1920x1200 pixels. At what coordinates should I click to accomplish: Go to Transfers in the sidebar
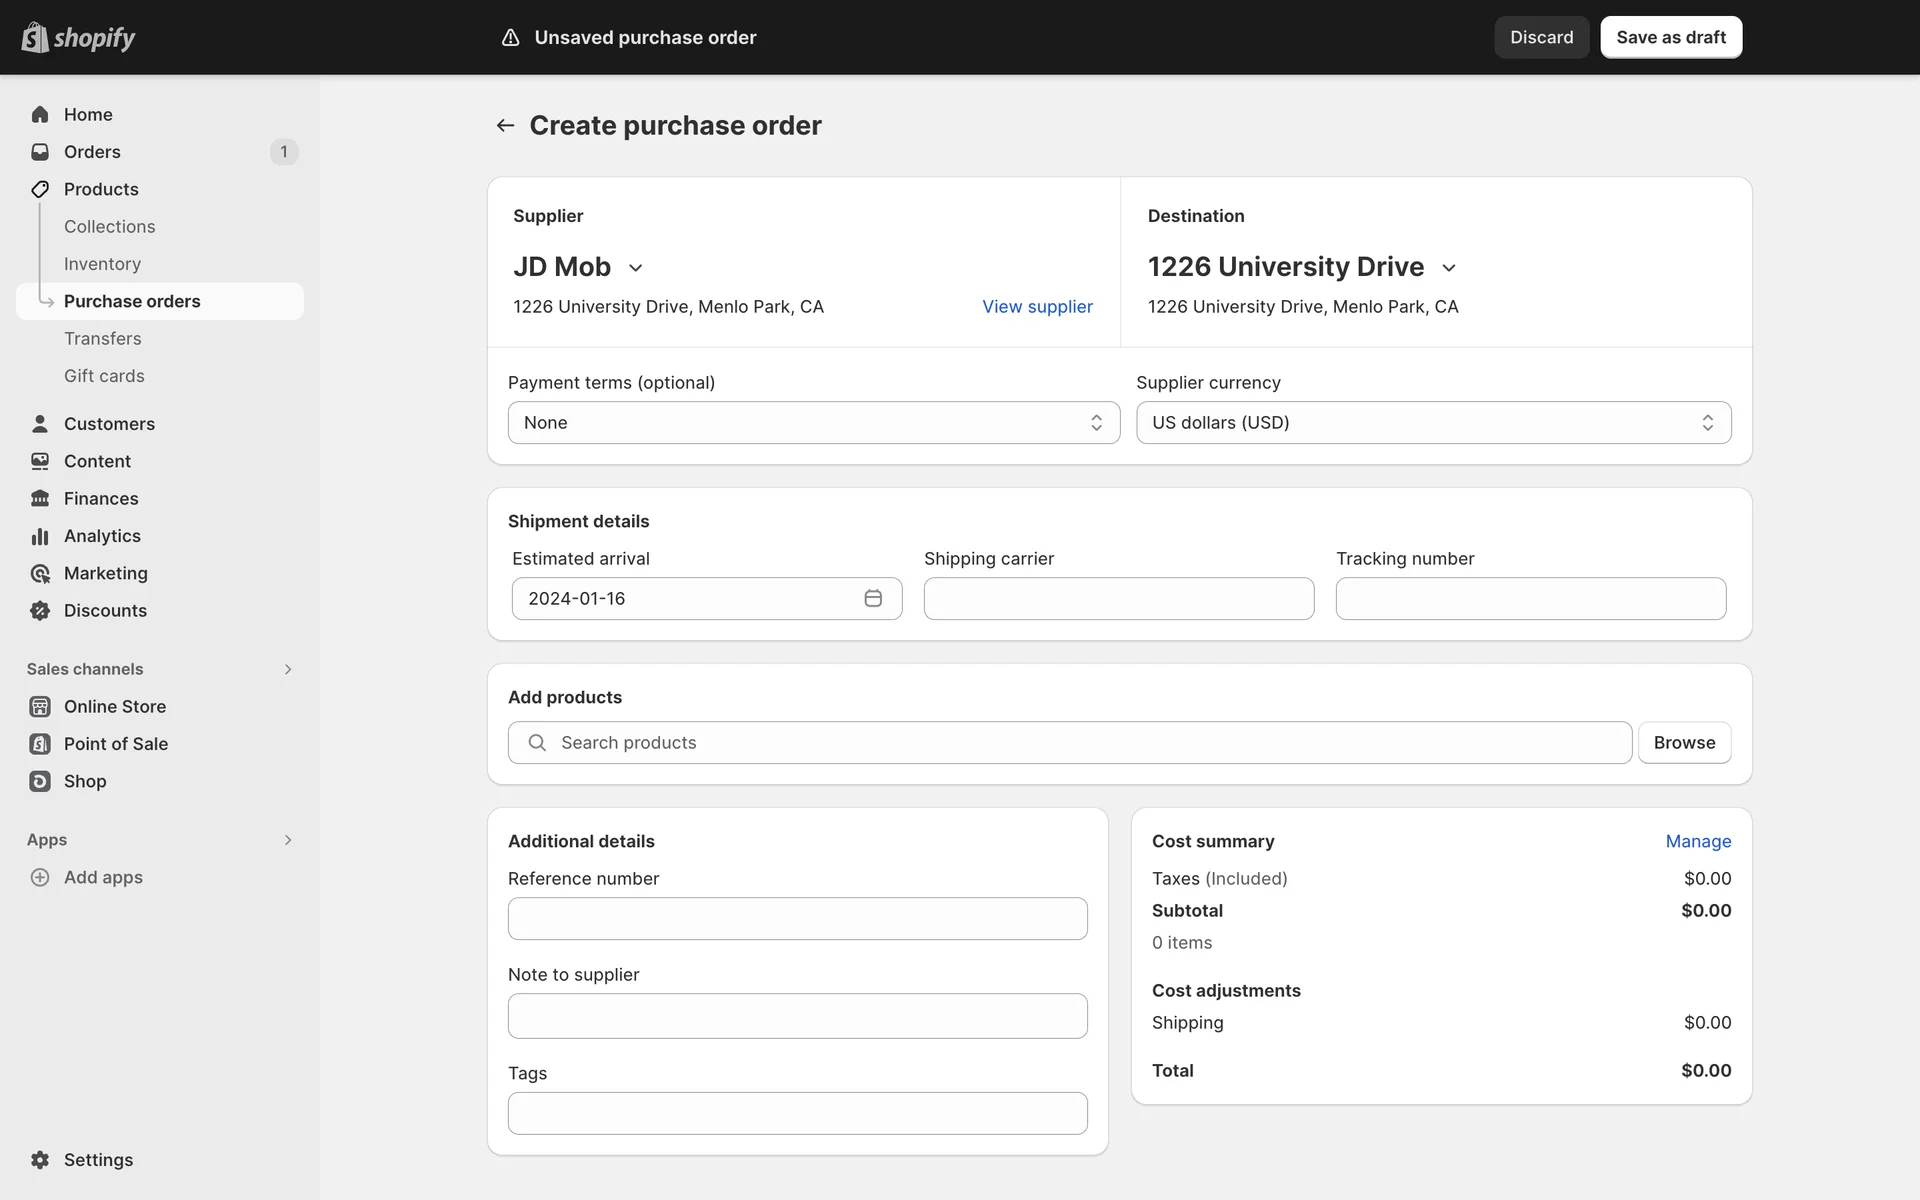click(102, 339)
